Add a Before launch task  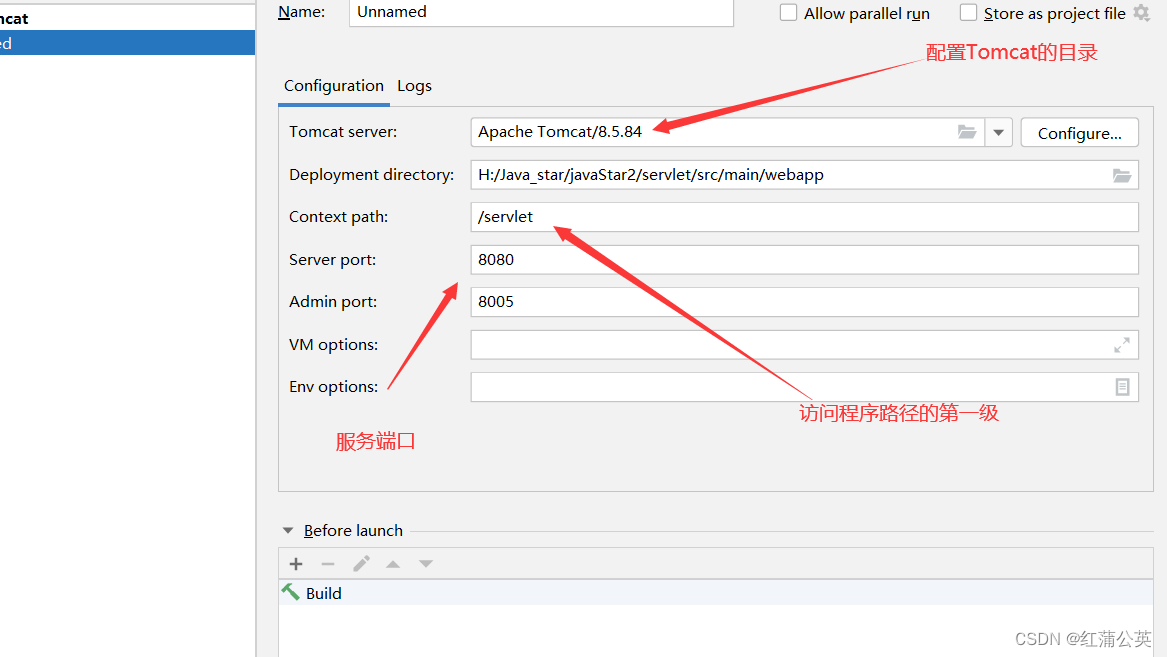pos(296,564)
